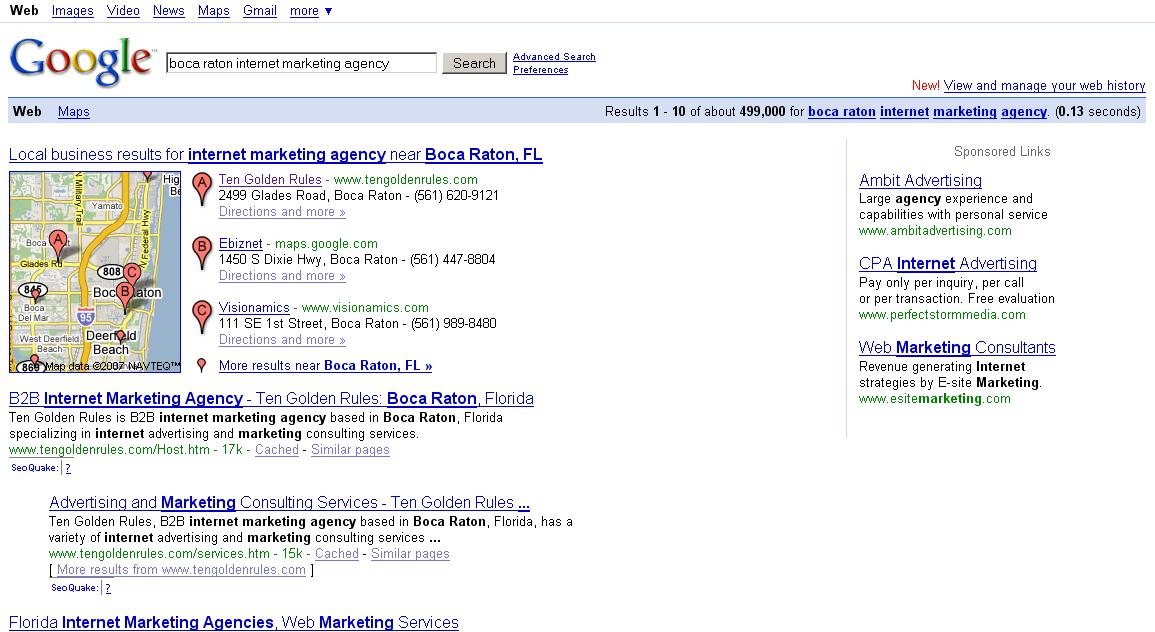Click the 'marketing' keyword link in results bar
The width and height of the screenshot is (1155, 632).
pyautogui.click(x=965, y=111)
